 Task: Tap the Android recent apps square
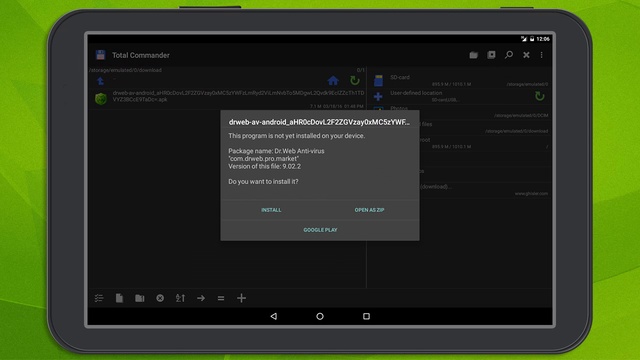[x=367, y=316]
